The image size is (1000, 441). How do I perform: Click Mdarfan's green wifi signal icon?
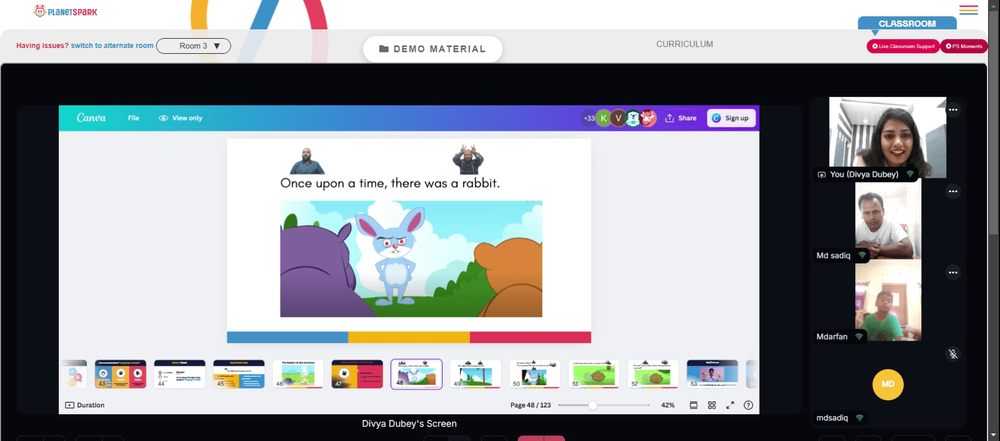pyautogui.click(x=858, y=336)
